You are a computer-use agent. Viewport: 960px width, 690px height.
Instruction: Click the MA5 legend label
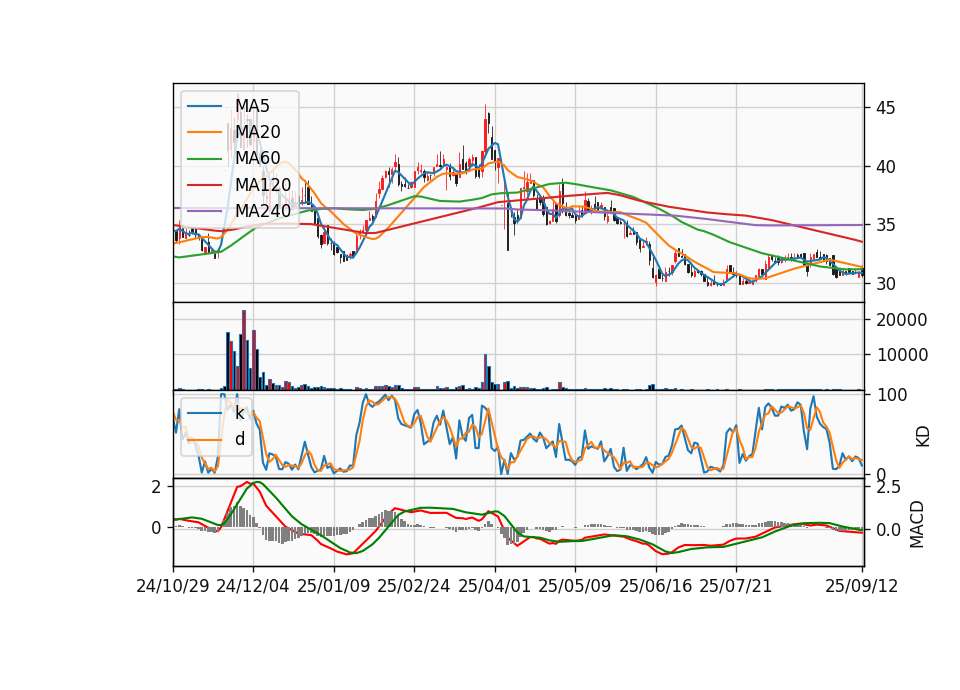pyautogui.click(x=252, y=106)
